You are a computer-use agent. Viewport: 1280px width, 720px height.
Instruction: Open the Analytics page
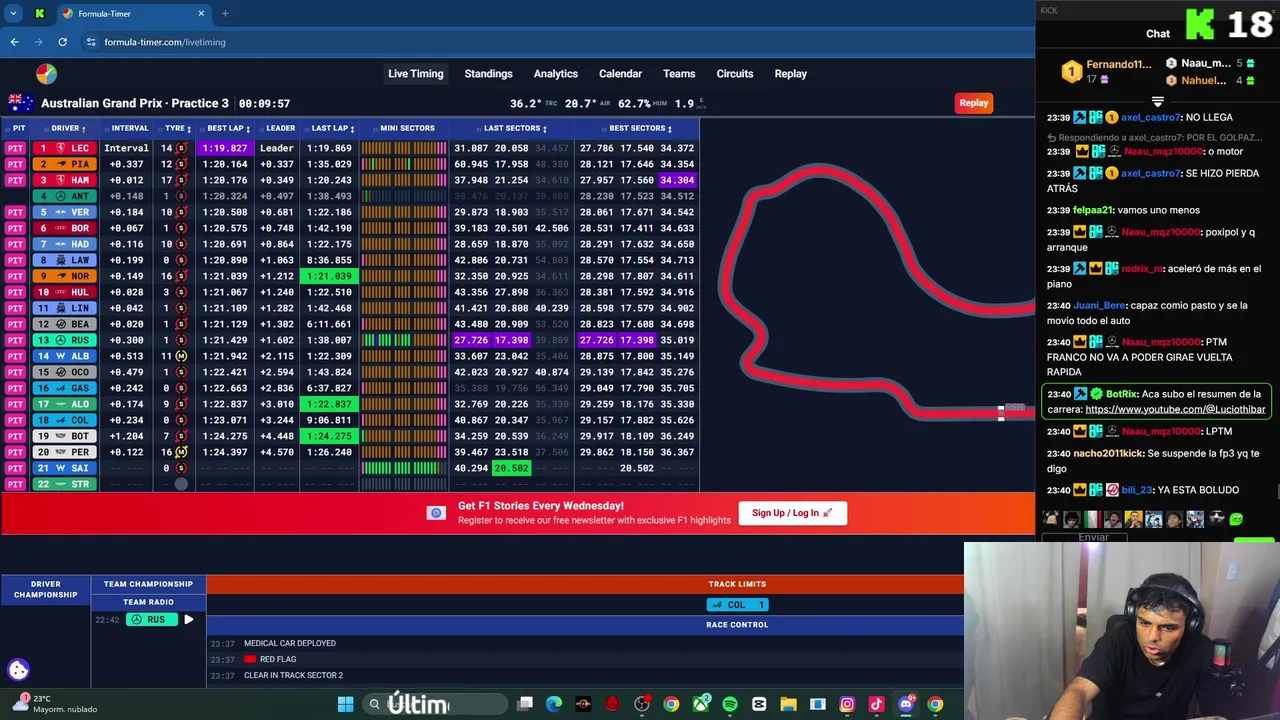(555, 74)
